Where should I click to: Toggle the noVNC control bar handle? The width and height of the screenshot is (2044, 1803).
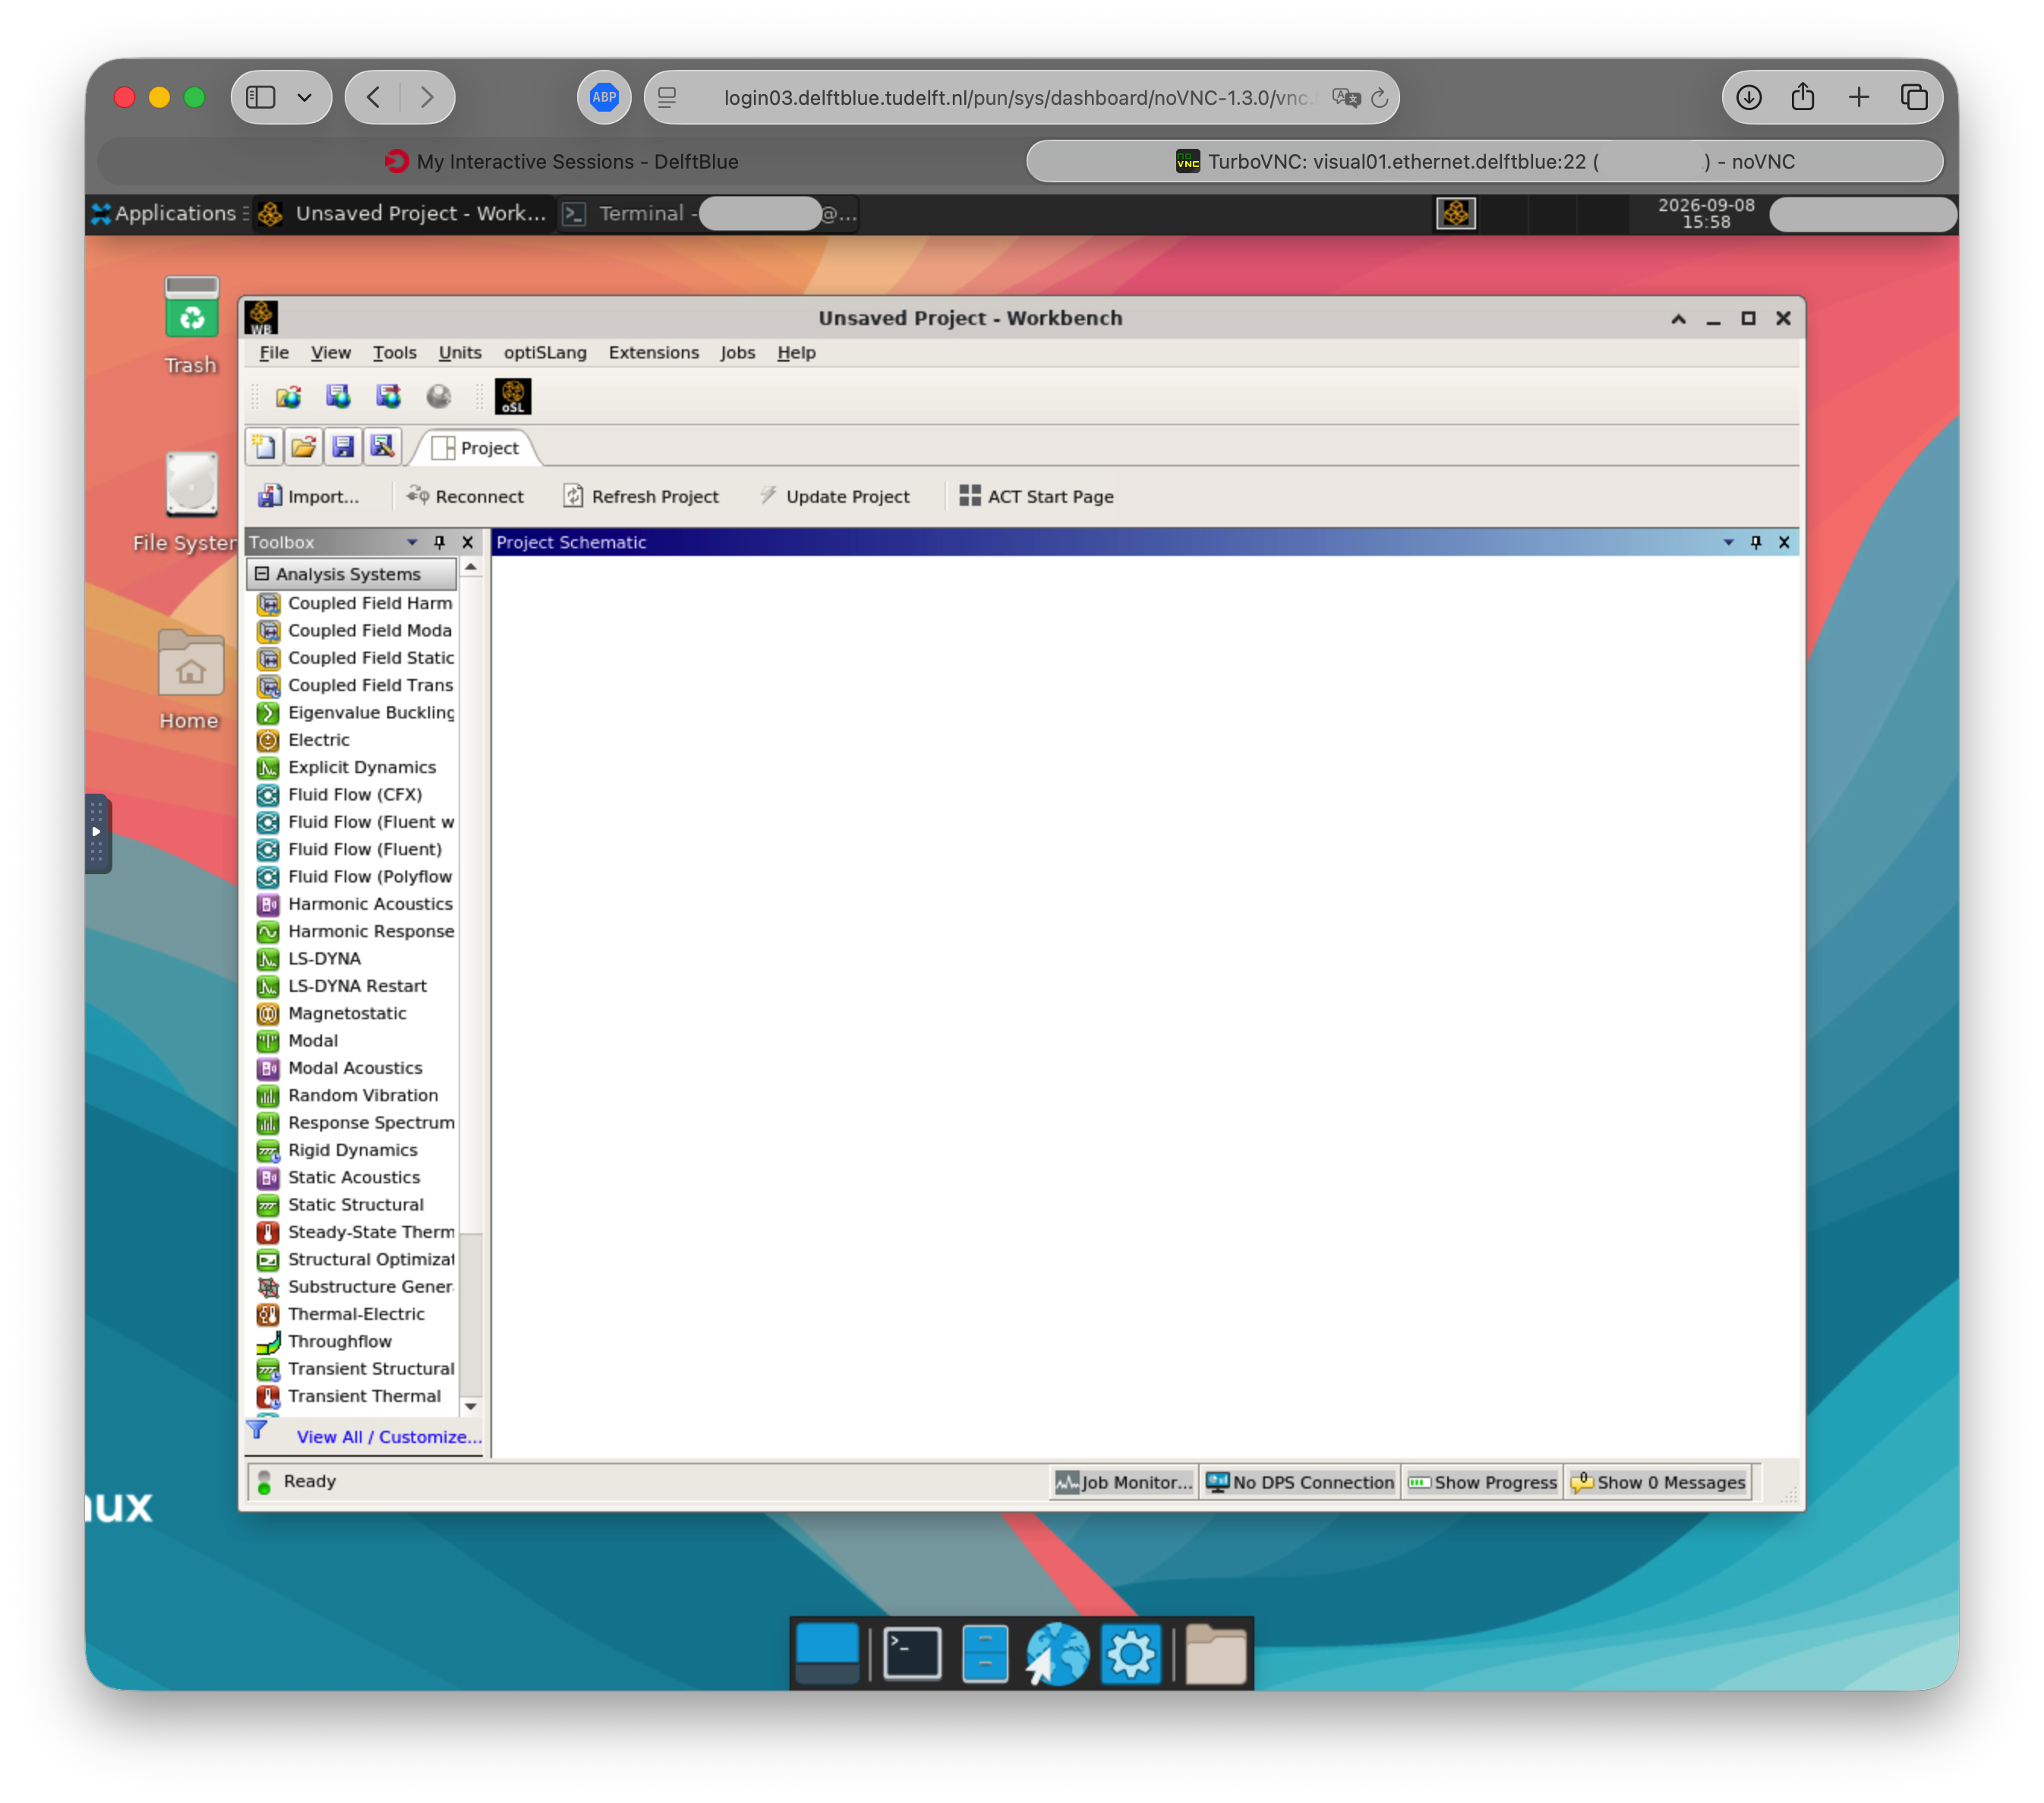(97, 833)
